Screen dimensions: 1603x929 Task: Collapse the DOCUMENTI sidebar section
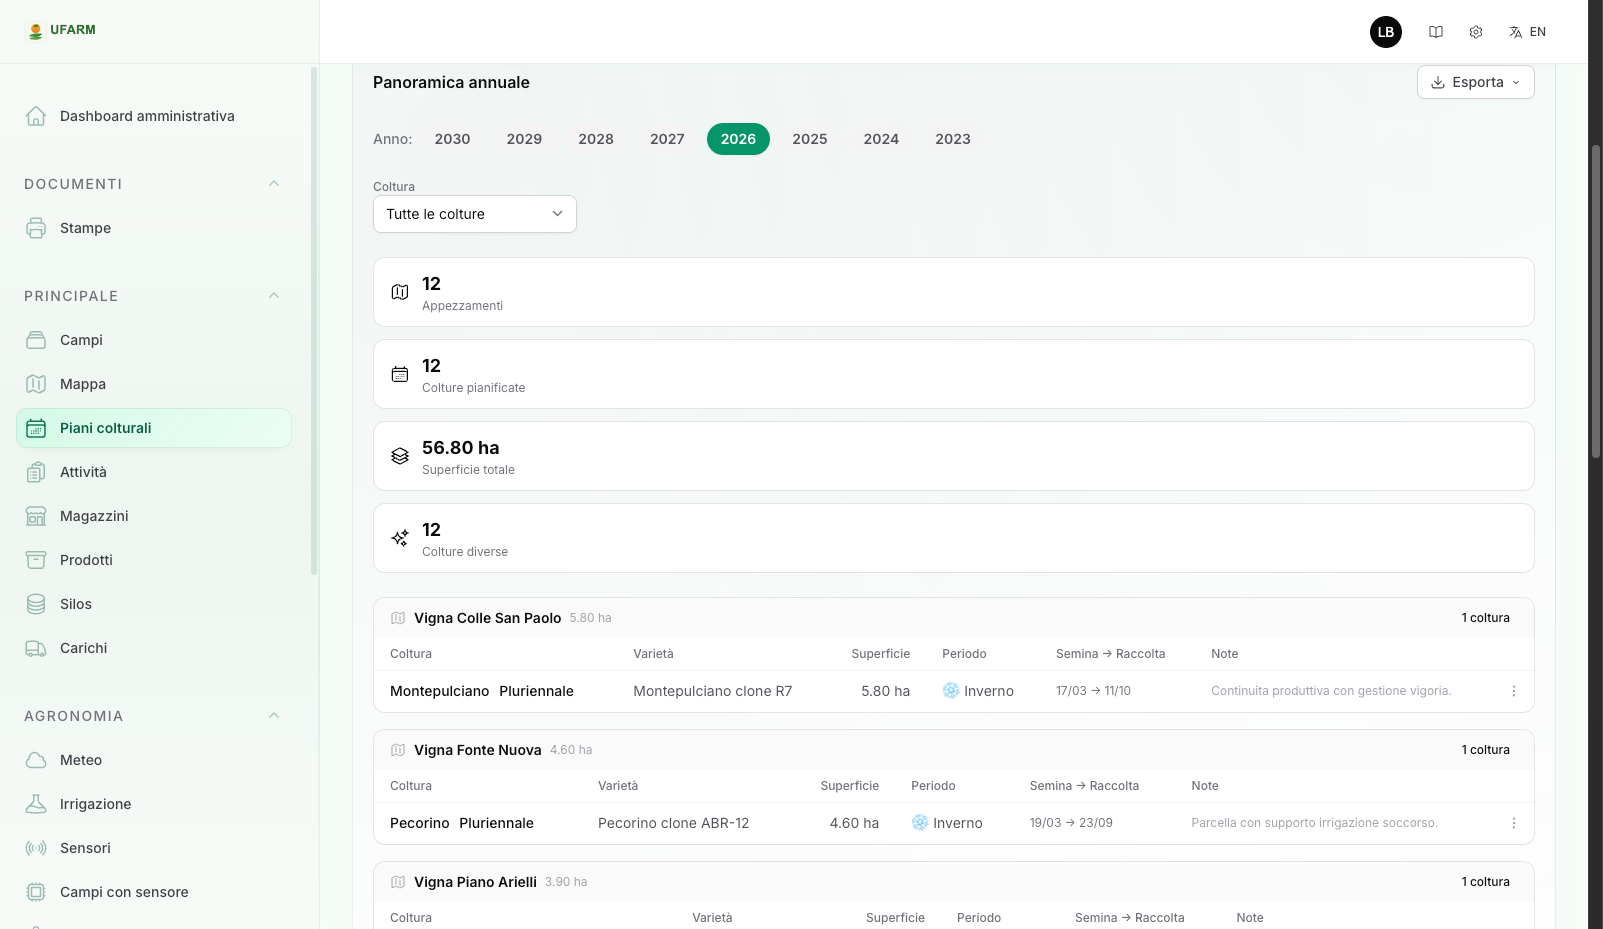click(x=274, y=184)
